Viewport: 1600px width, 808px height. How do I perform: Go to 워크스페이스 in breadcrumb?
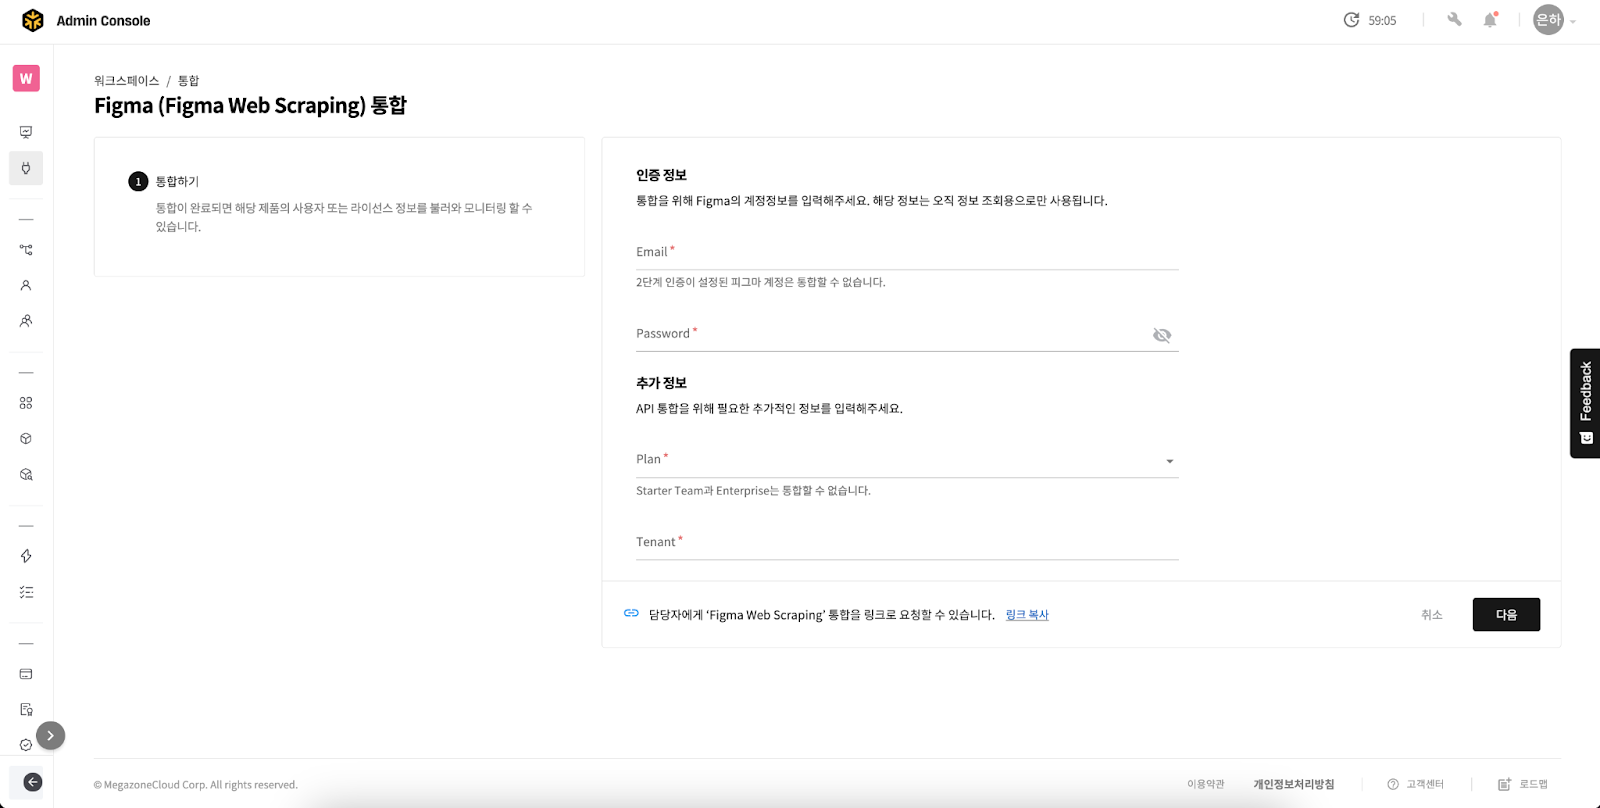tap(126, 81)
